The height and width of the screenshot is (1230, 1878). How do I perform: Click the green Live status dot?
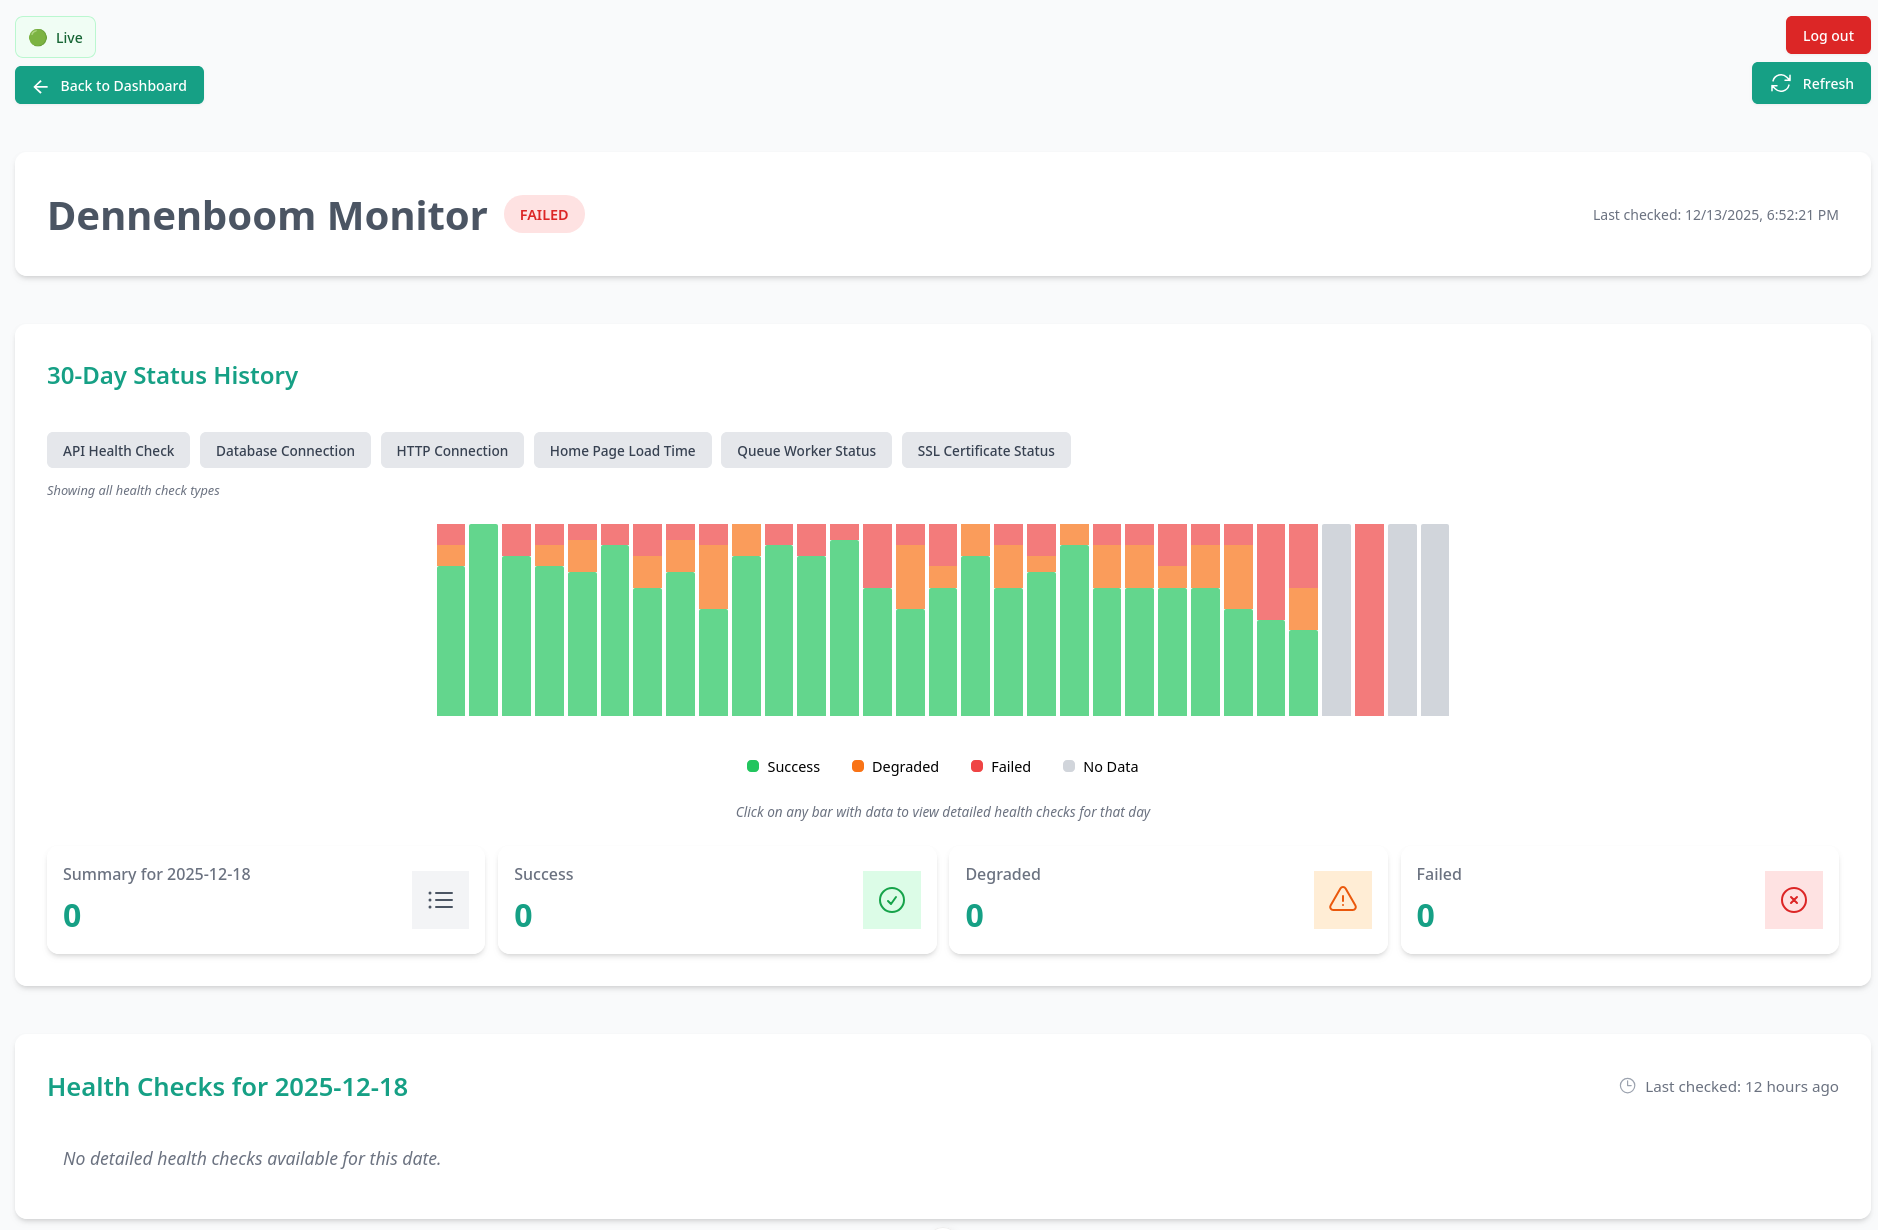pyautogui.click(x=38, y=38)
